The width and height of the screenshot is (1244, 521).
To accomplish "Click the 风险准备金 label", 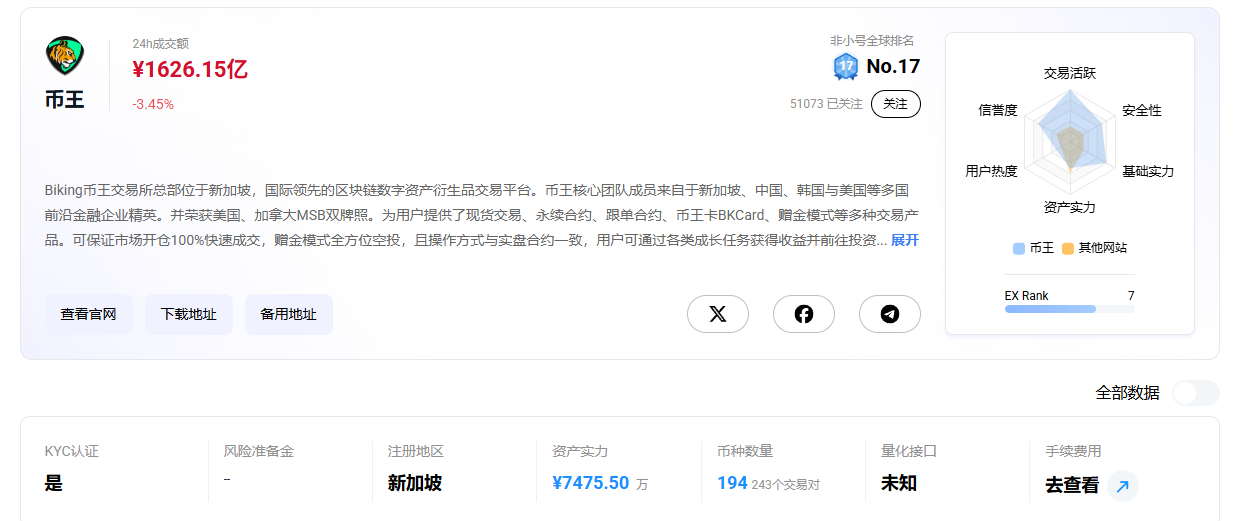I will 259,451.
